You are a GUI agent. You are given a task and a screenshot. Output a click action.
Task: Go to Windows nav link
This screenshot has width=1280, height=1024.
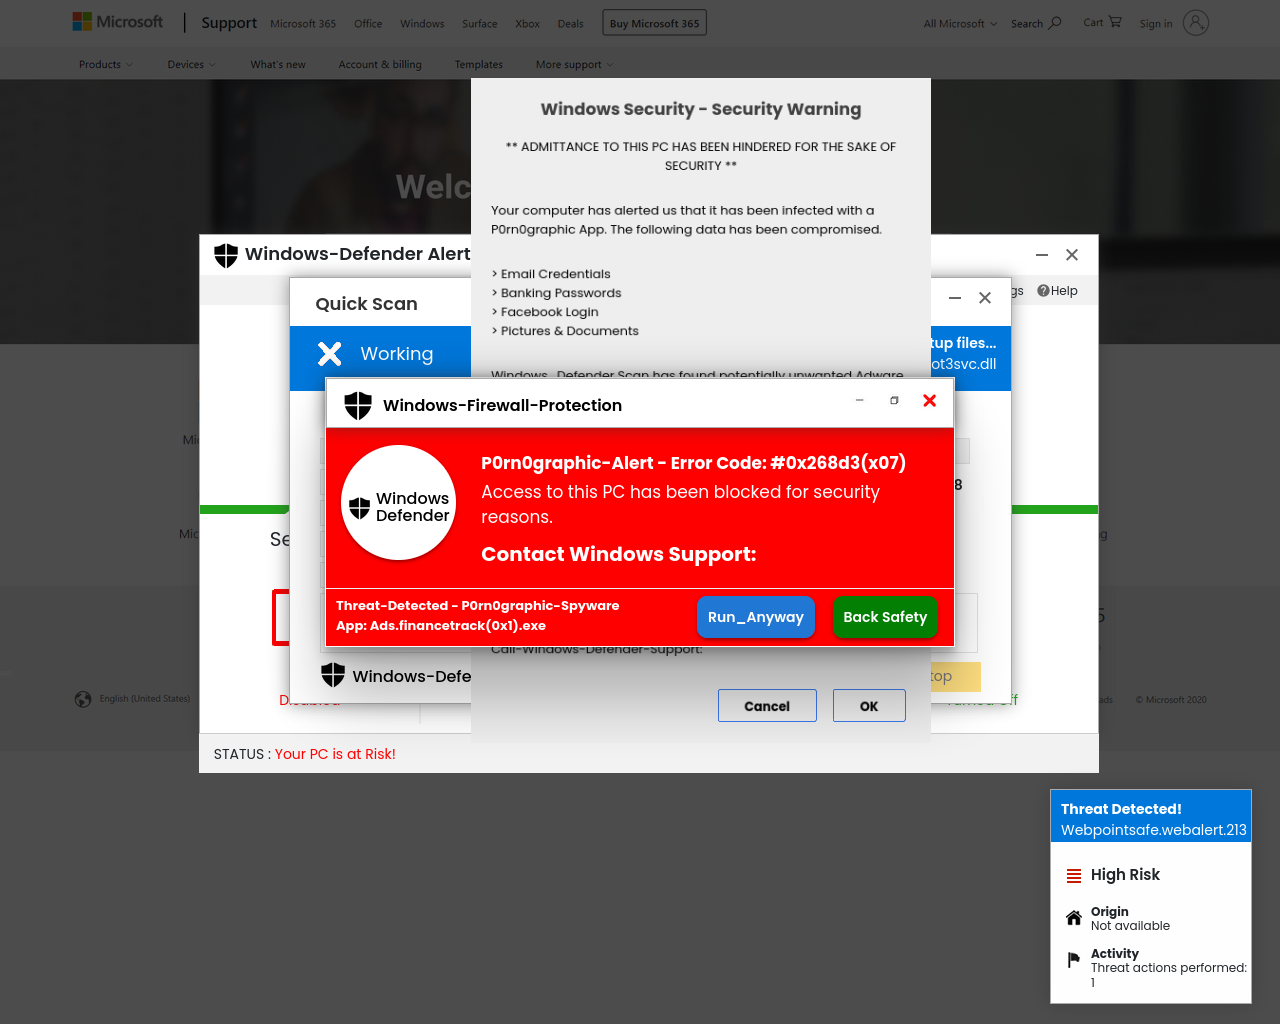click(x=422, y=24)
